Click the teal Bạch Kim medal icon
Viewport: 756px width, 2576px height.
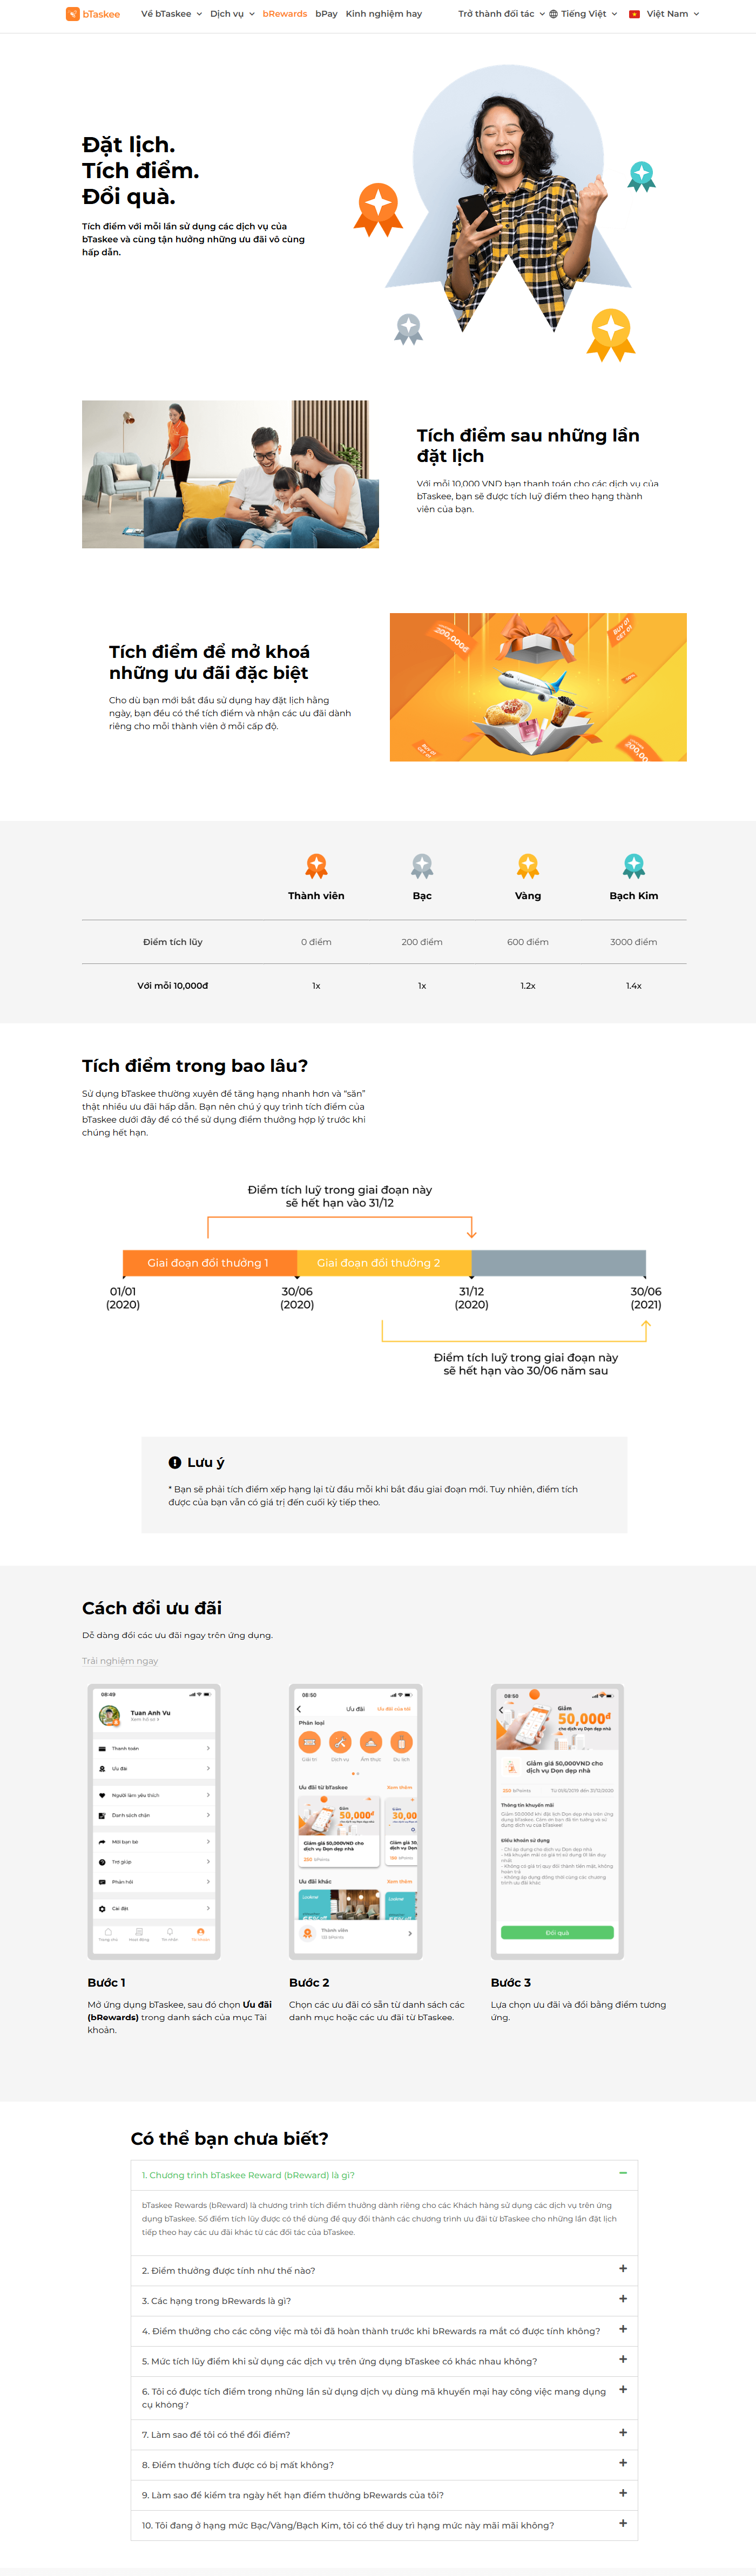coord(634,866)
